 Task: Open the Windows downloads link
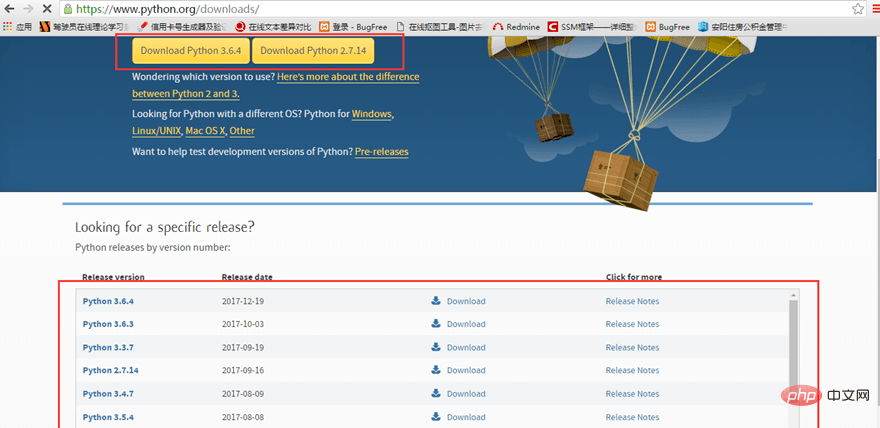coord(372,114)
